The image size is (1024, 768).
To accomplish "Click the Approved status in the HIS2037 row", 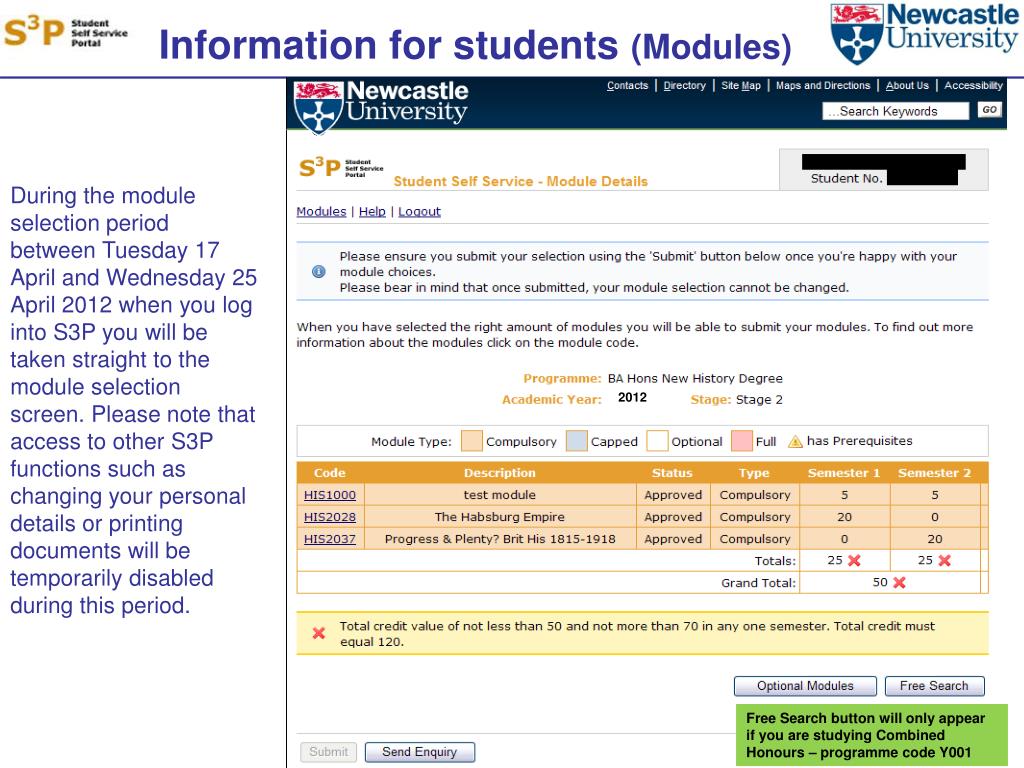I will click(x=673, y=539).
